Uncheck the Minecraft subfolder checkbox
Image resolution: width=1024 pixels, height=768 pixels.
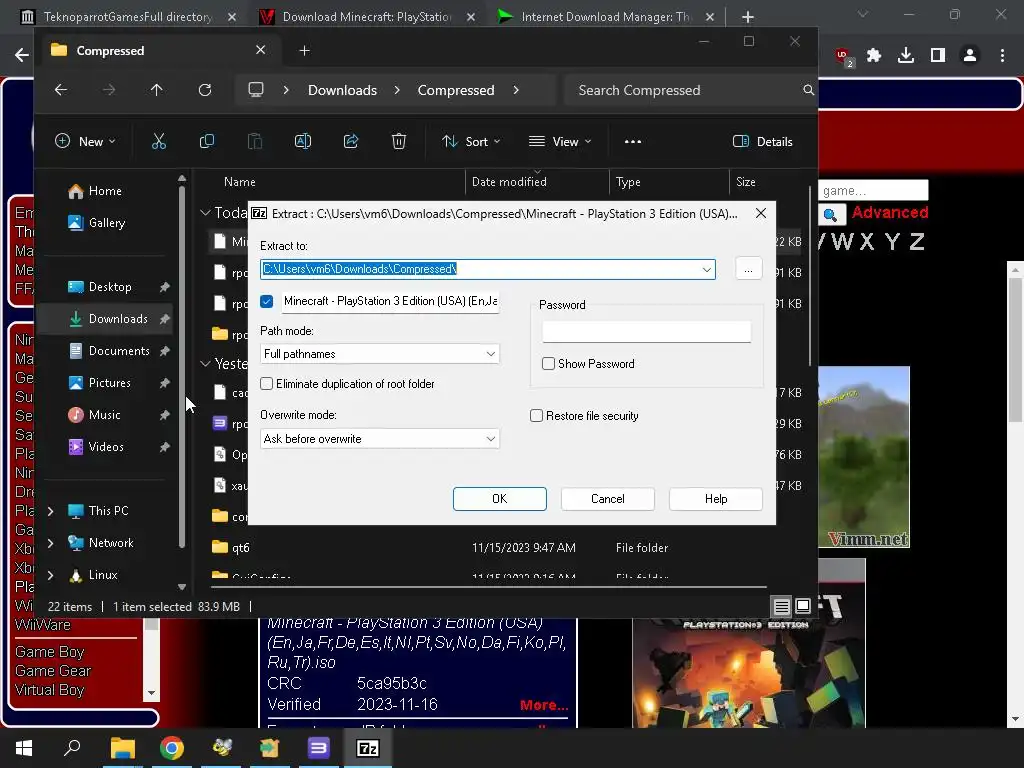click(266, 301)
